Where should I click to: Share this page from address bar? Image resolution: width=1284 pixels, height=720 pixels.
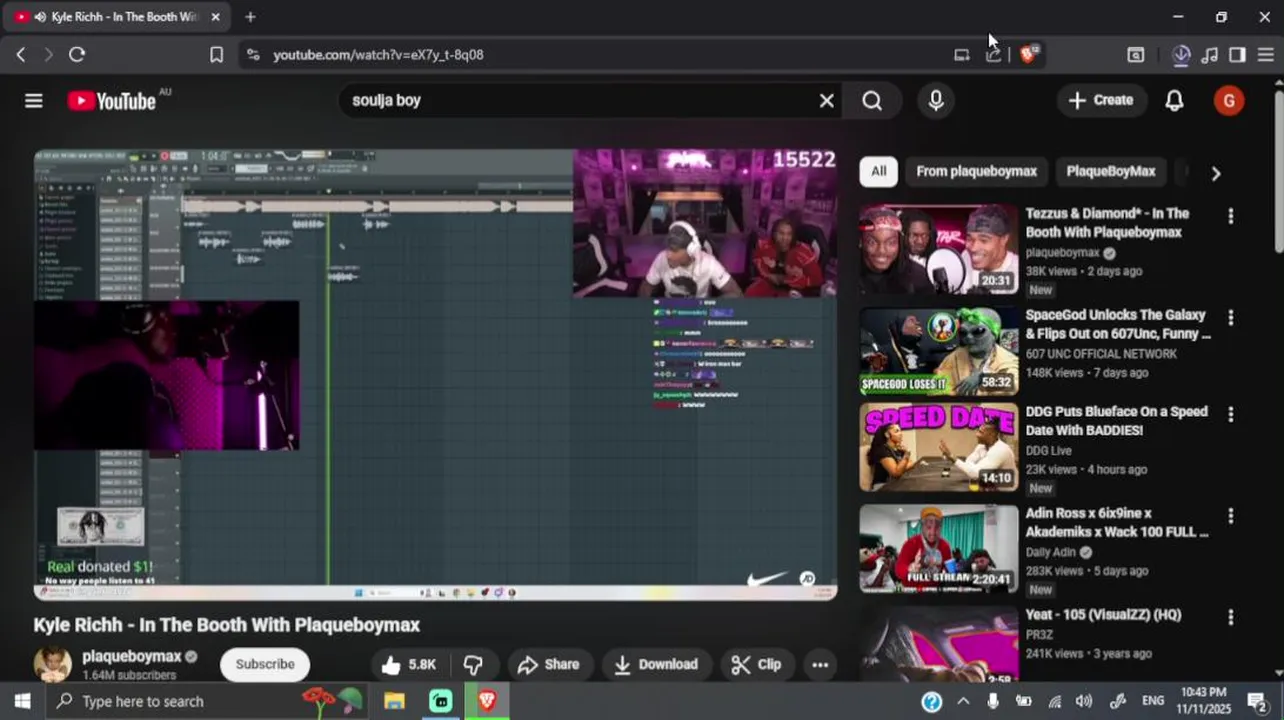tap(993, 55)
